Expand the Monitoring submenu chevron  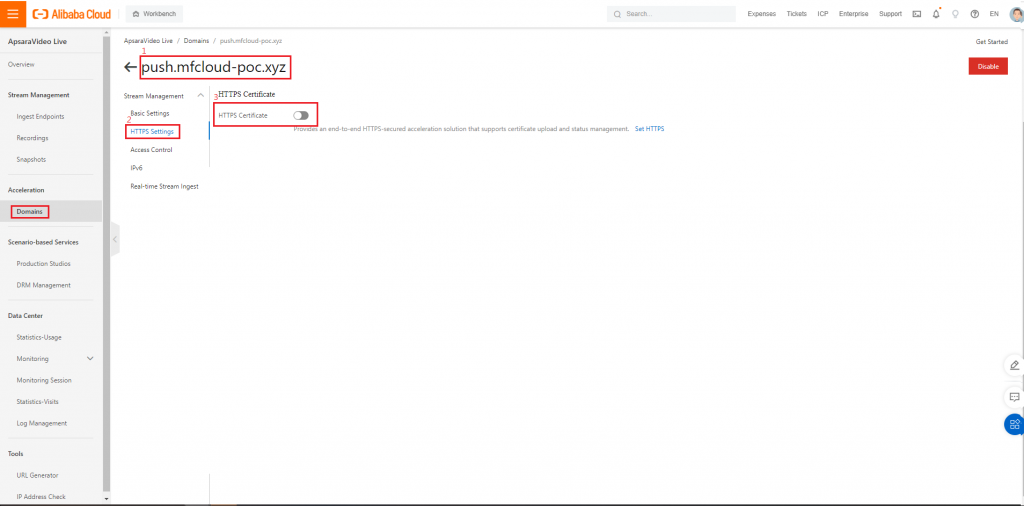(x=90, y=358)
